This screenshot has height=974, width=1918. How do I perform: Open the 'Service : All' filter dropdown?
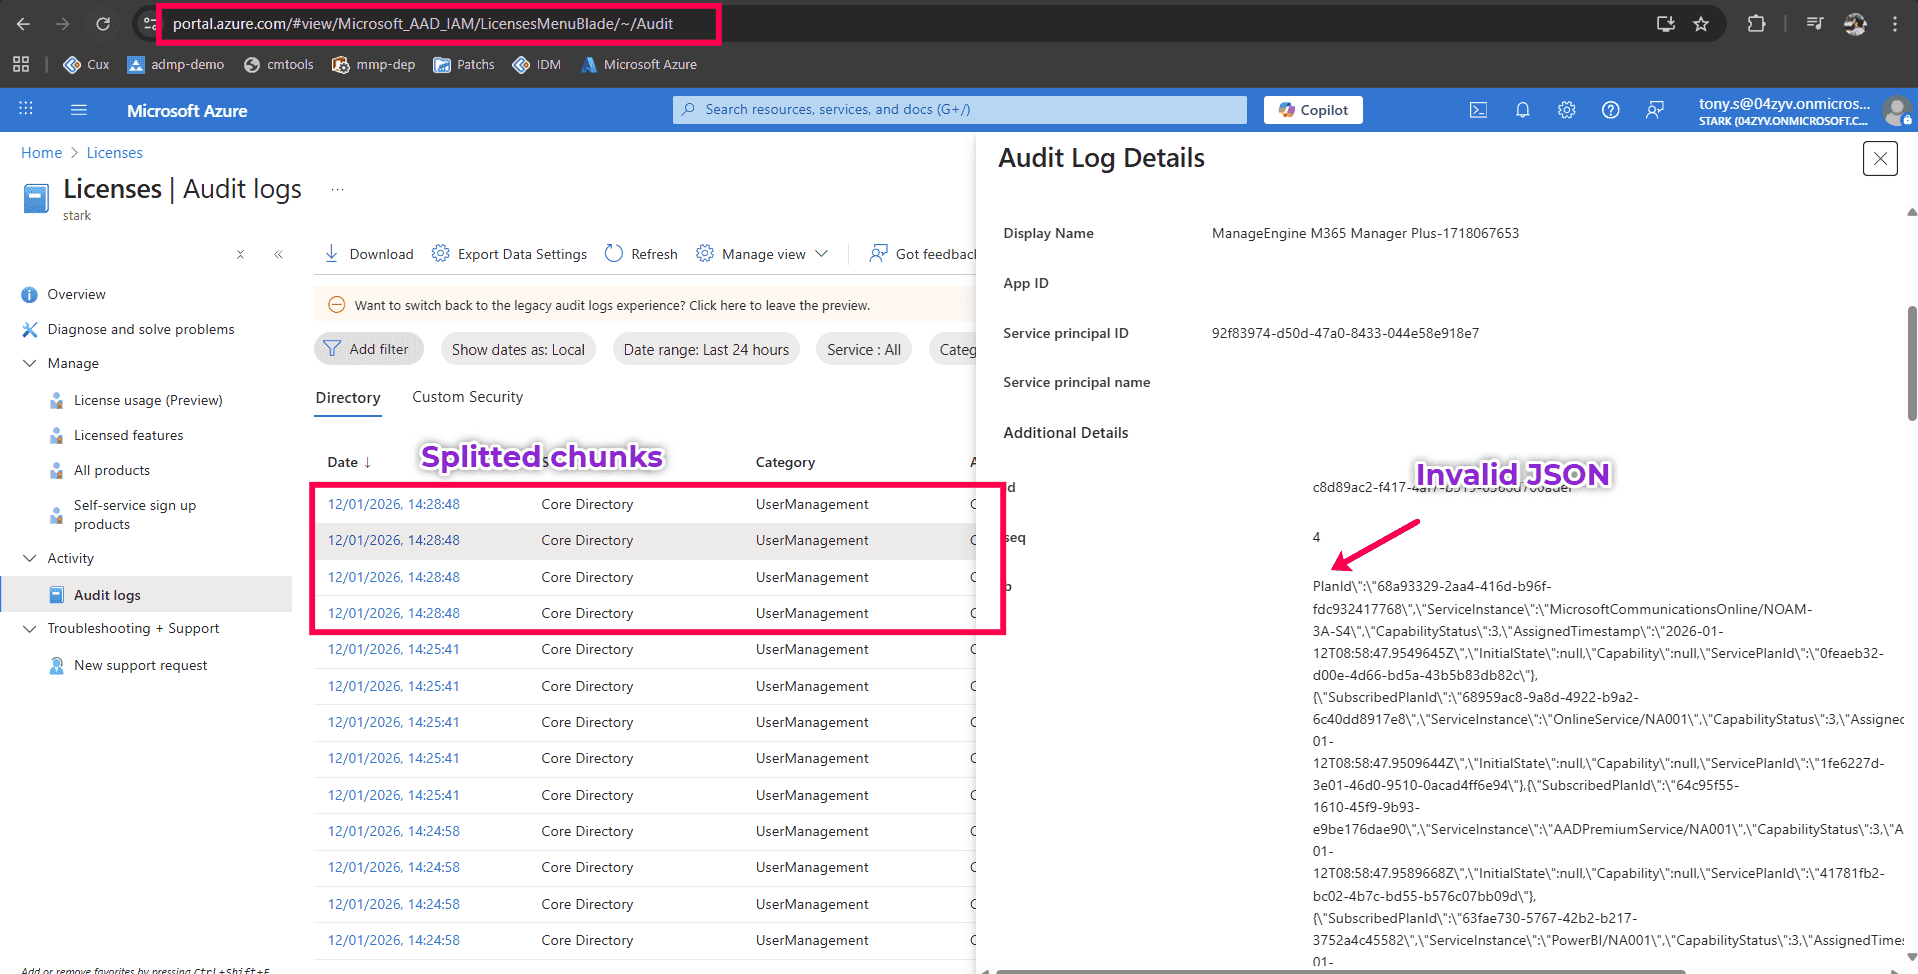point(863,348)
